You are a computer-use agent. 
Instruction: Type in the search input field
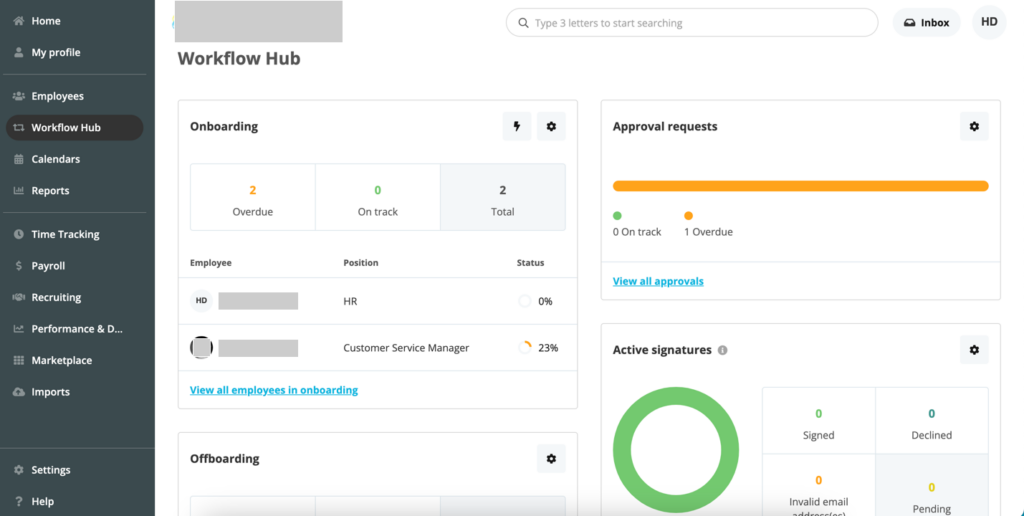point(700,23)
